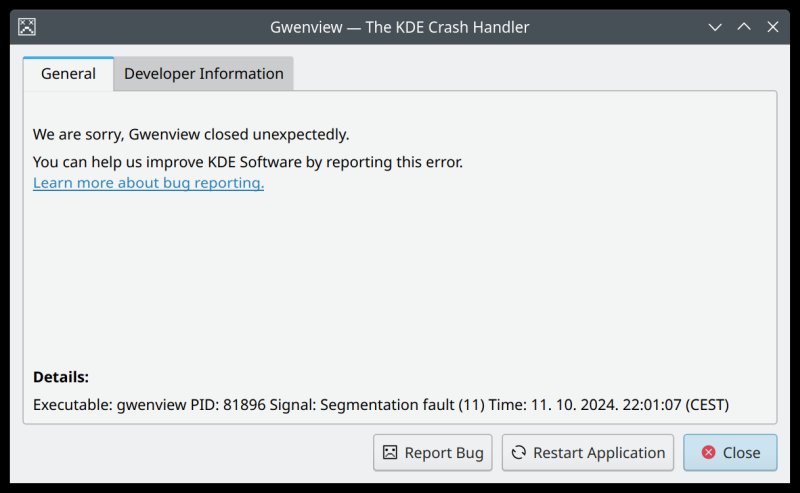This screenshot has height=493, width=800.
Task: Maximize the crash handler window
Action: coord(743,27)
